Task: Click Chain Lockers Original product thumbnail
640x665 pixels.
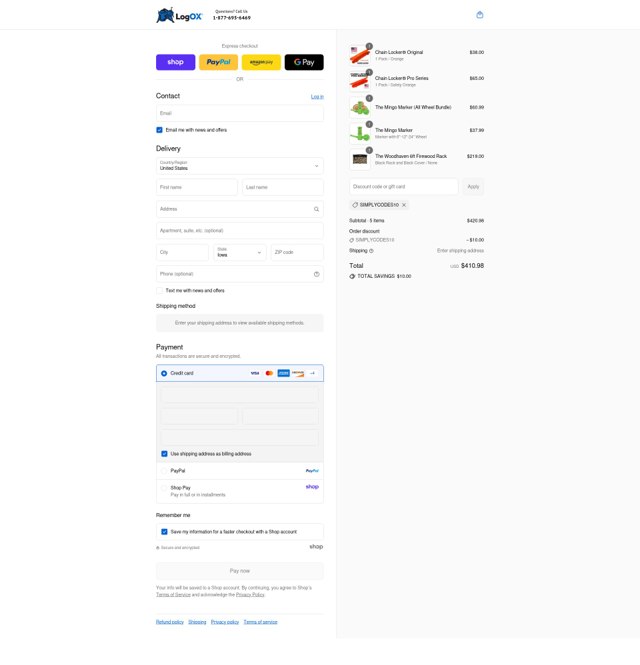Action: [360, 55]
